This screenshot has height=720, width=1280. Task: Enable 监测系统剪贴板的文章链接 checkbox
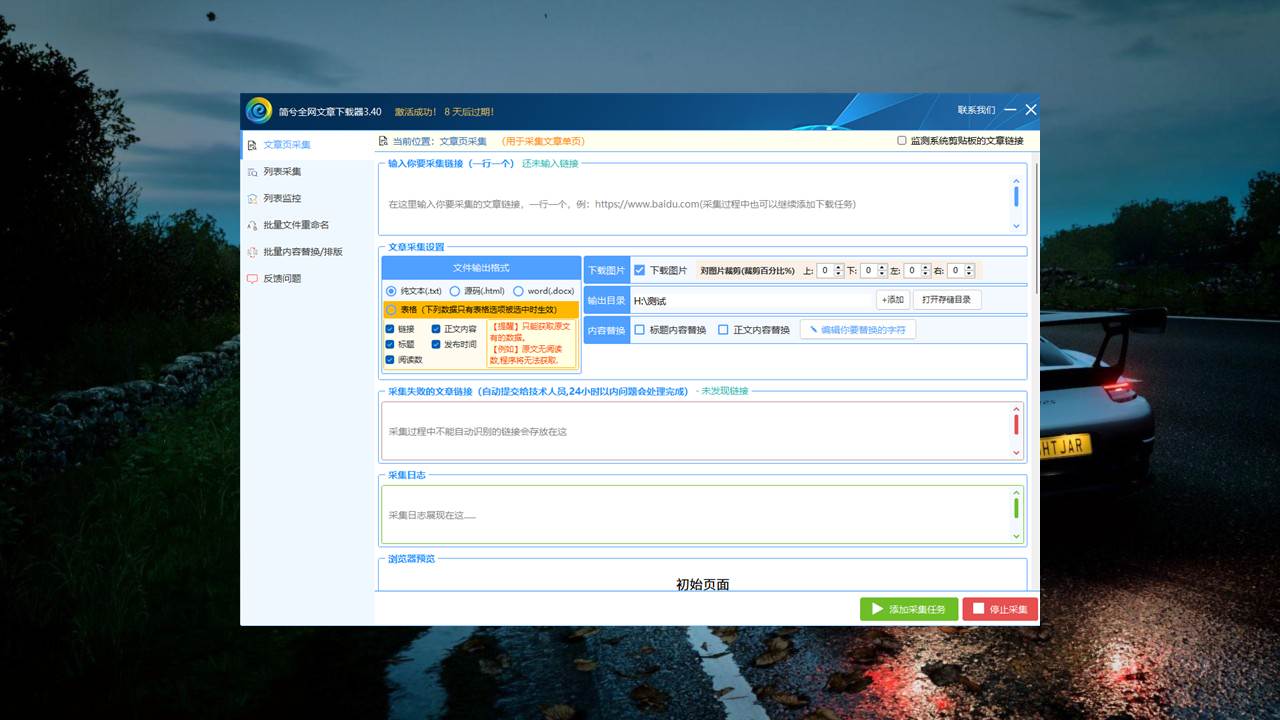point(902,142)
